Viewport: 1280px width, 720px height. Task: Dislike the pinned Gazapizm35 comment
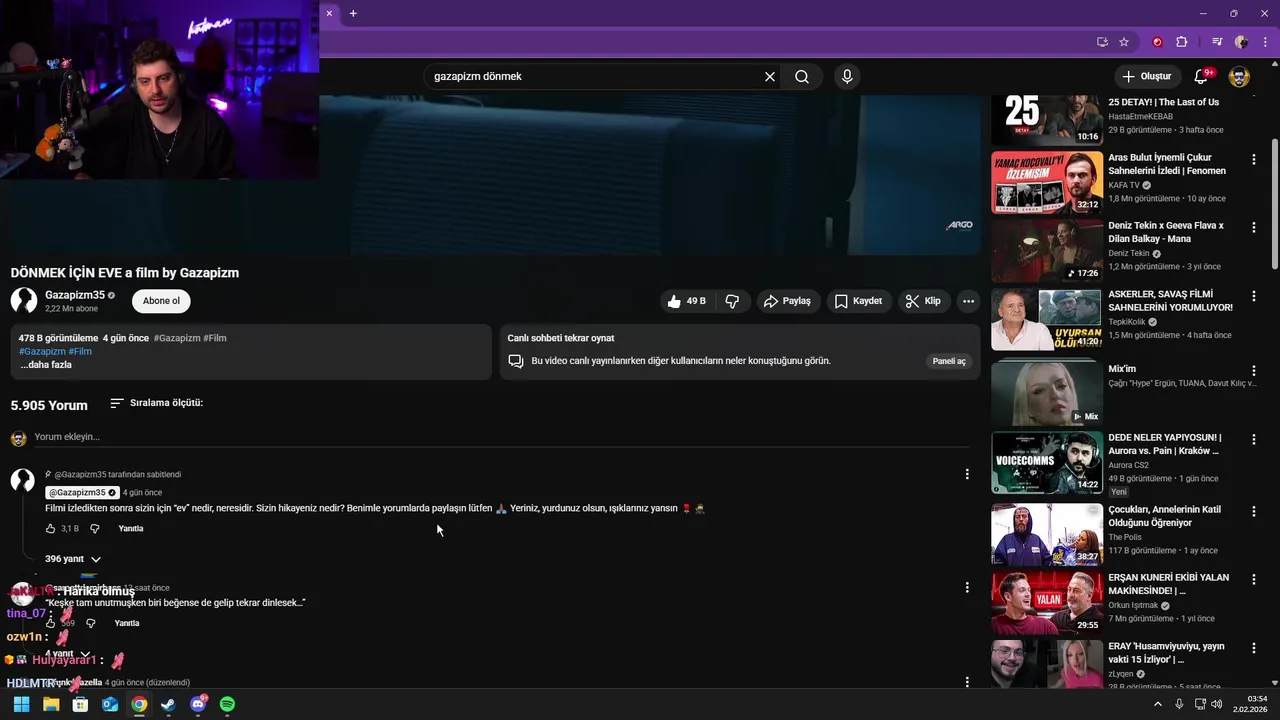[95, 529]
